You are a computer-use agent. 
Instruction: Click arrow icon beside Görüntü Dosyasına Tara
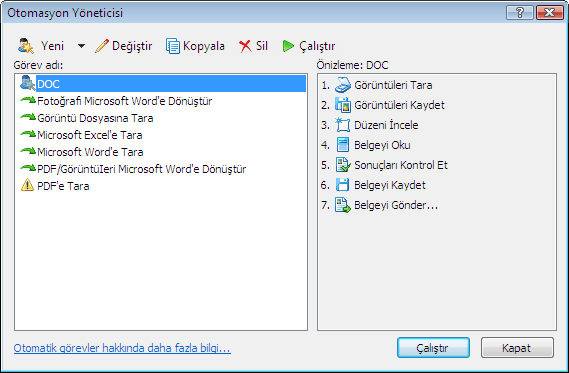tap(28, 117)
